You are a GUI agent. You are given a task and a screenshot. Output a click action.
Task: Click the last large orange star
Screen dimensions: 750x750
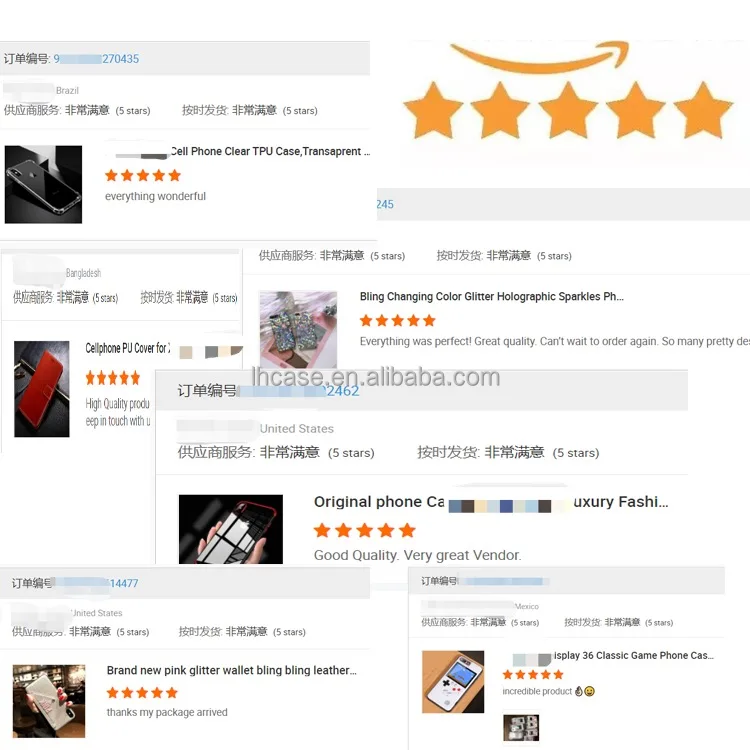703,110
